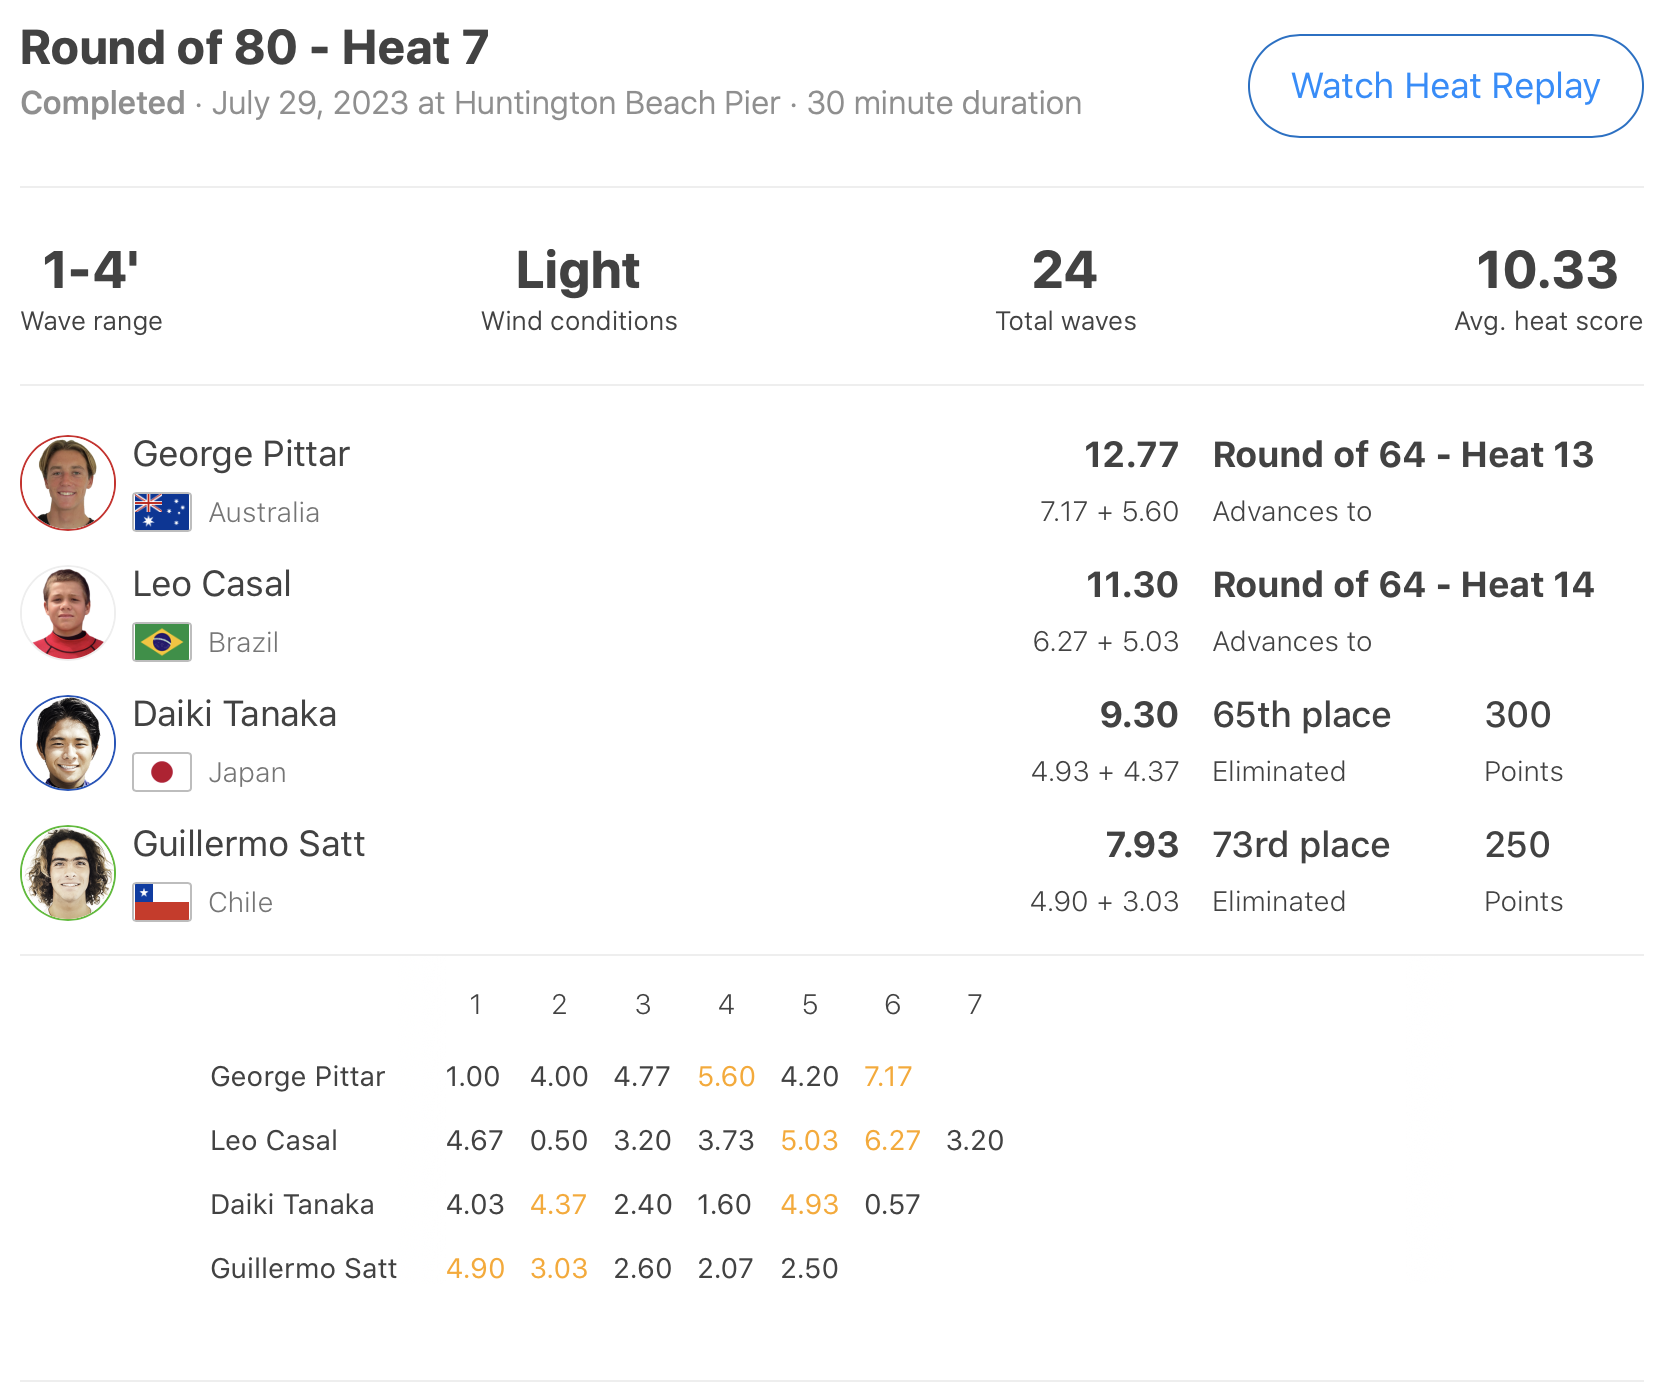Select the Daiki Tanaka name heading
This screenshot has width=1674, height=1400.
pos(235,714)
